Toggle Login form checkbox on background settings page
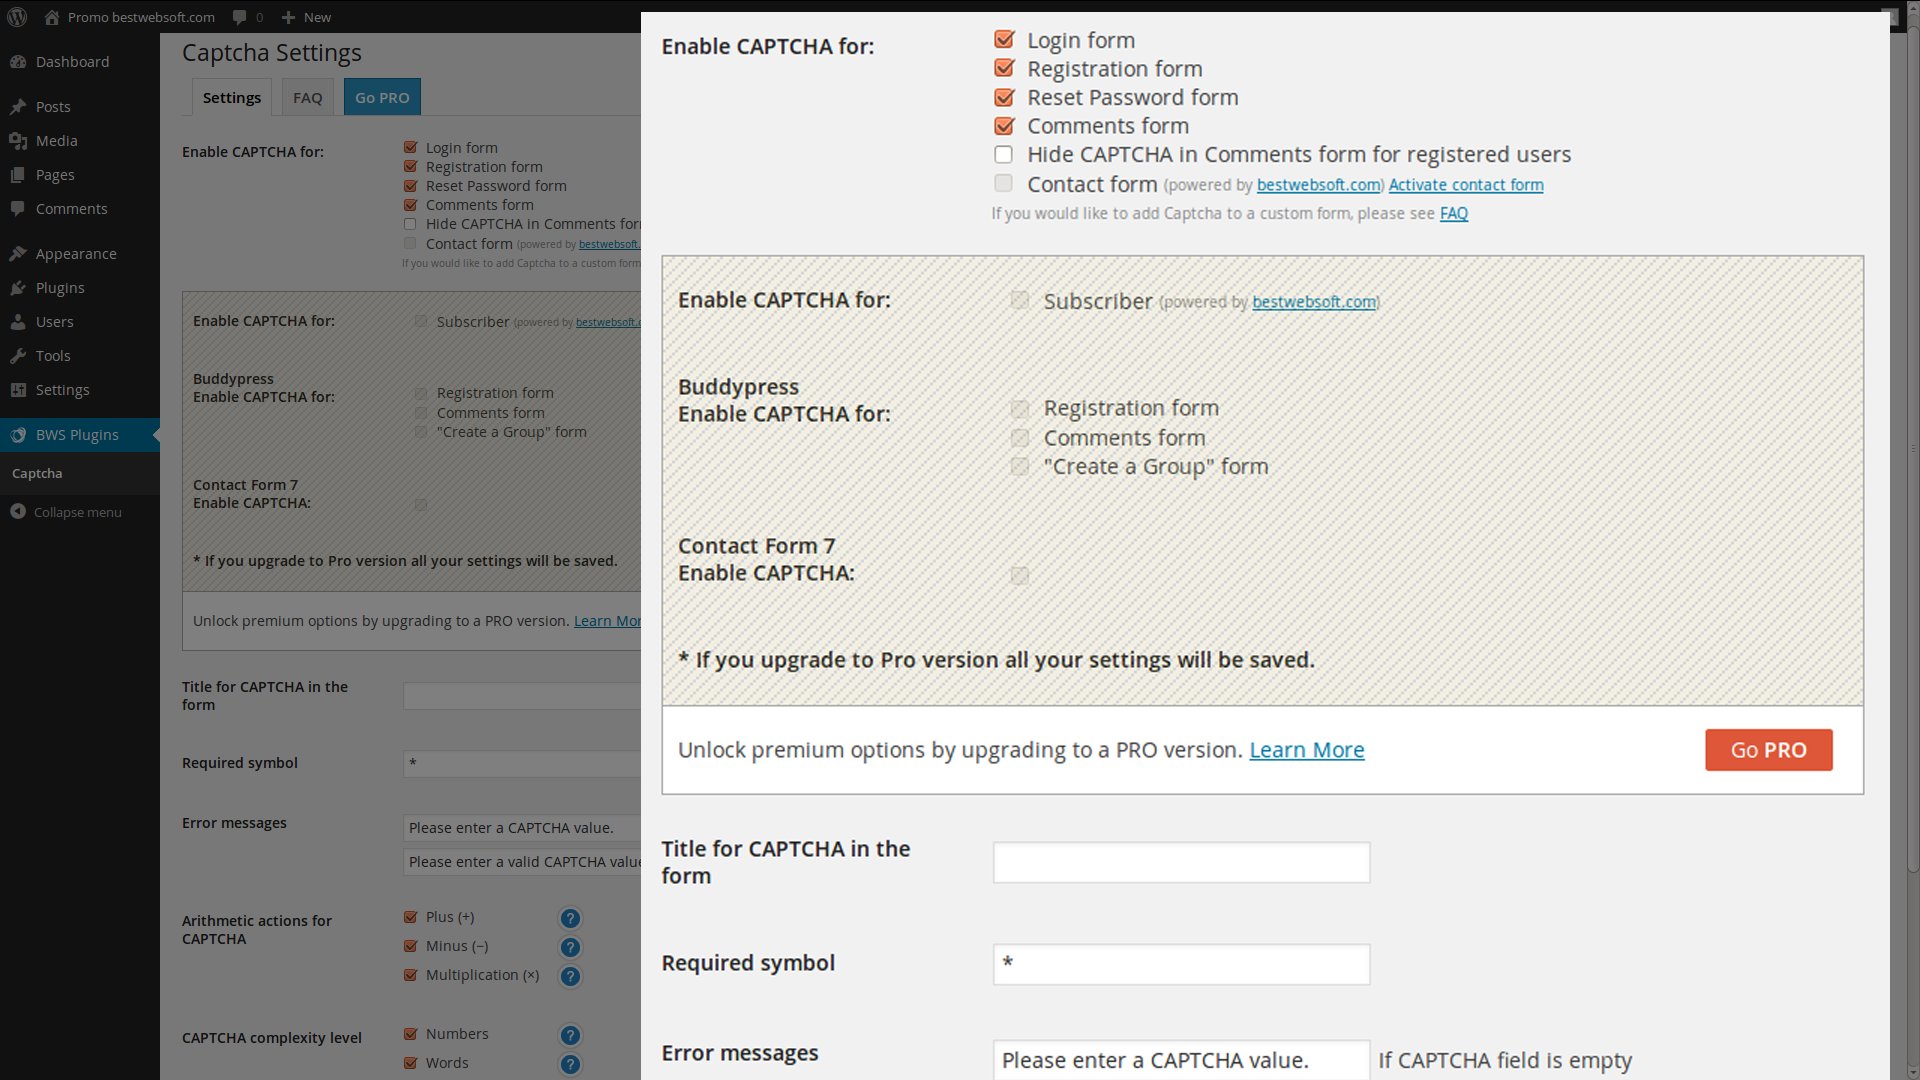This screenshot has height=1080, width=1920. click(410, 147)
